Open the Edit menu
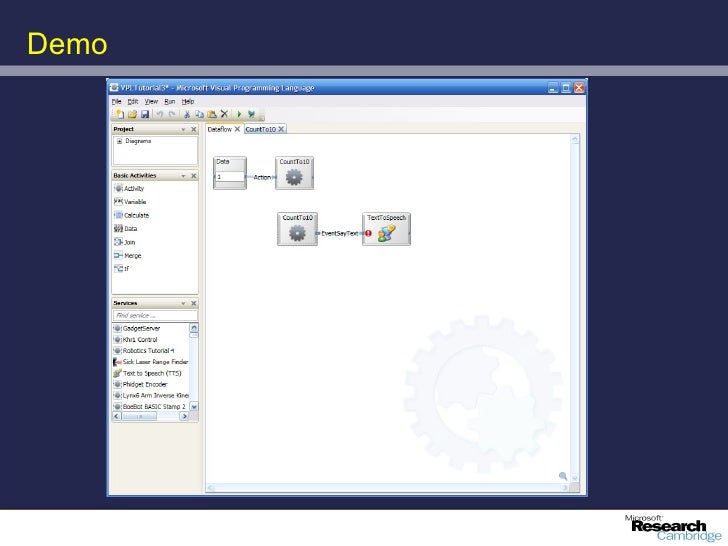 [133, 101]
